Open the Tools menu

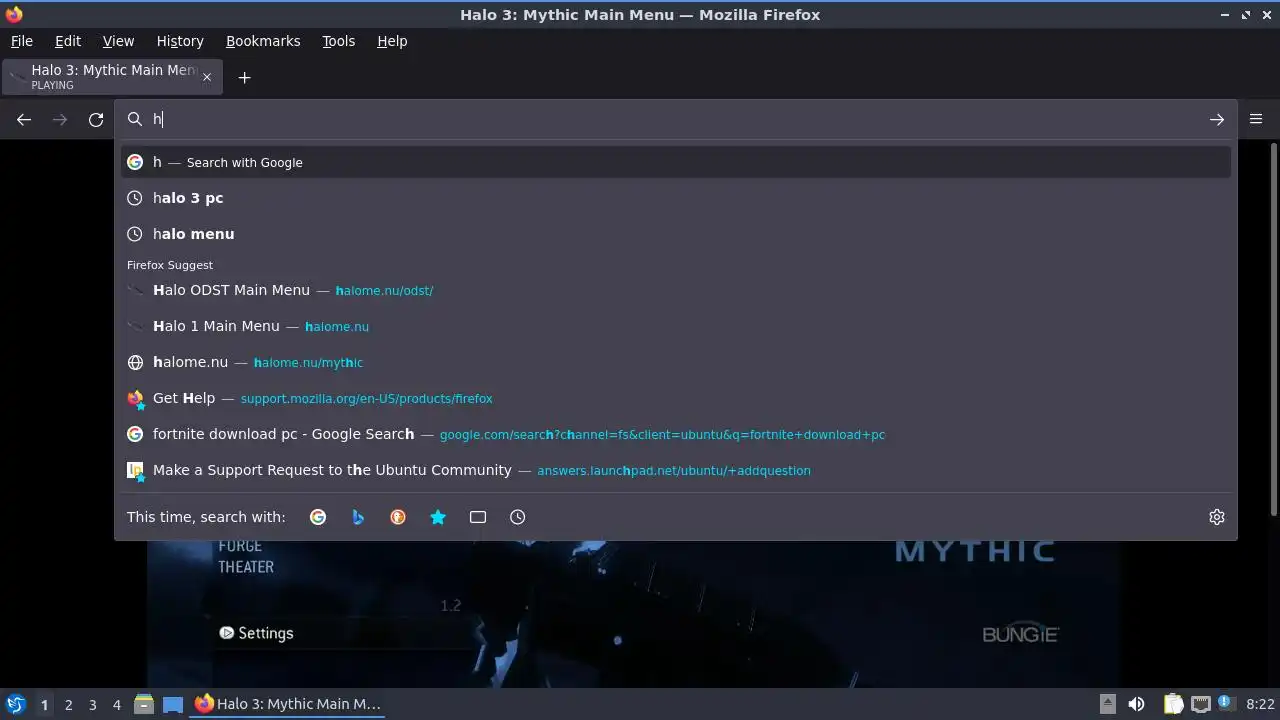(x=338, y=41)
